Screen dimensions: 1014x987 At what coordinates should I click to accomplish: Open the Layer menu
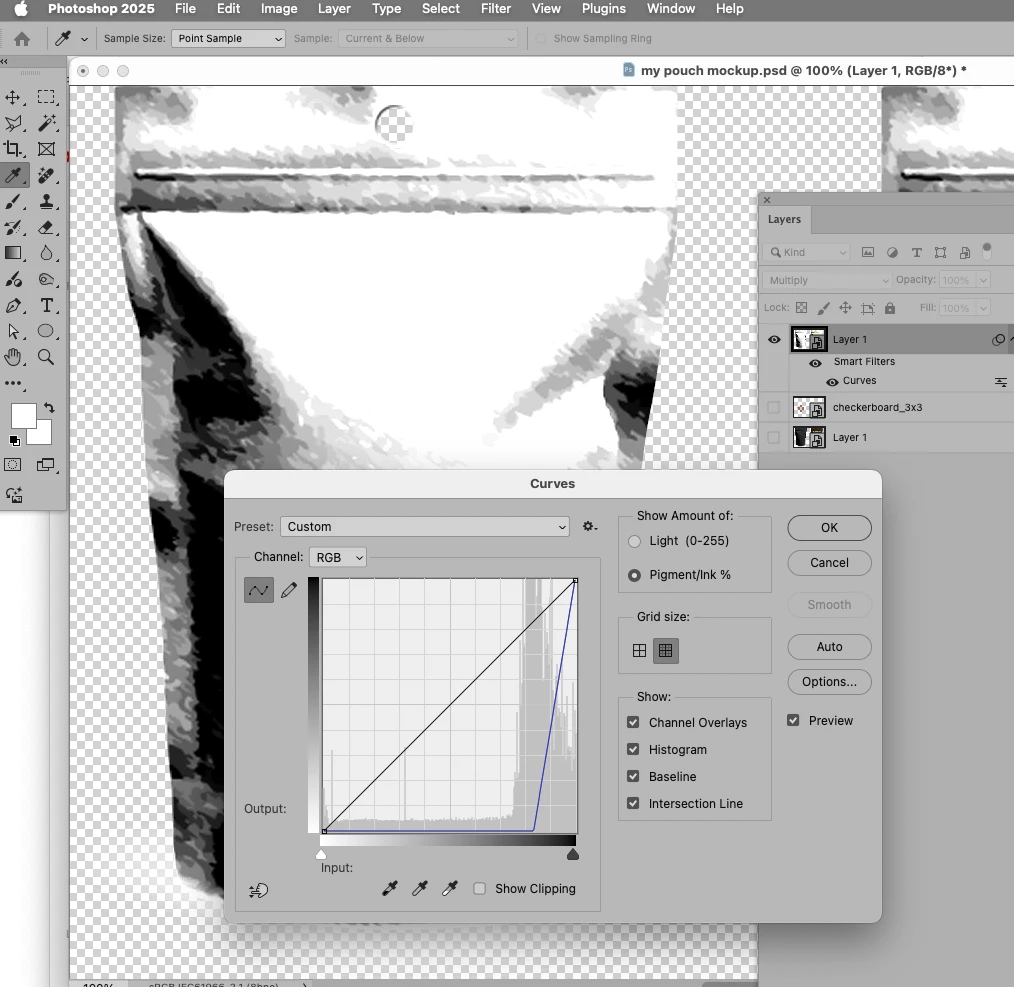pyautogui.click(x=334, y=8)
